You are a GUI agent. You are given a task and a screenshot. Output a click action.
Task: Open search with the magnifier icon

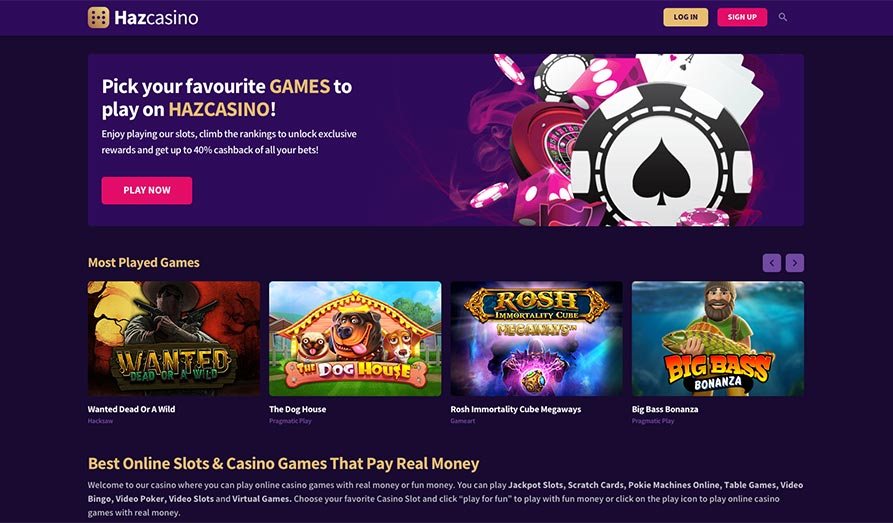783,17
